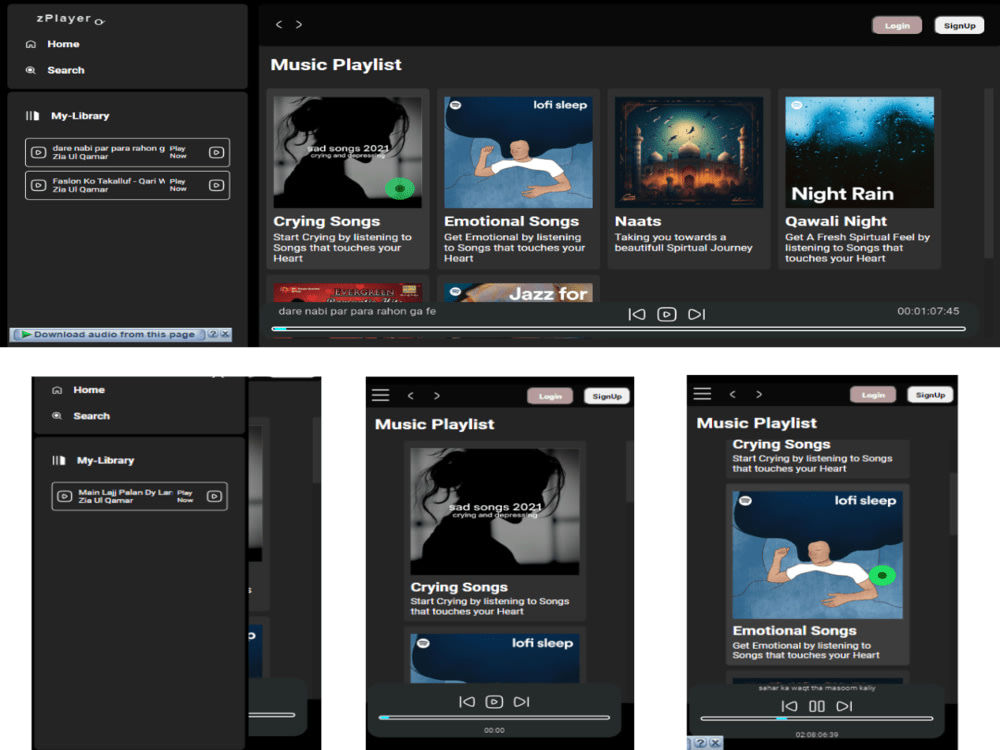
Task: Select Search label in mobile sidebar screenshot
Action: point(91,416)
